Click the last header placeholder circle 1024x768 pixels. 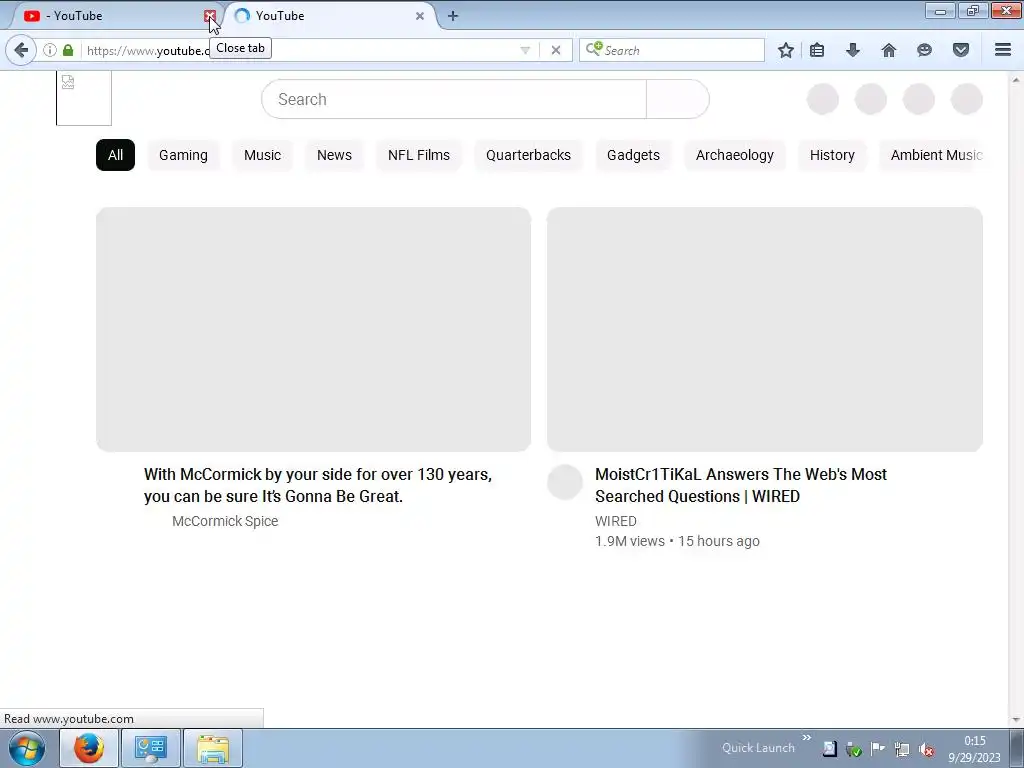click(967, 99)
